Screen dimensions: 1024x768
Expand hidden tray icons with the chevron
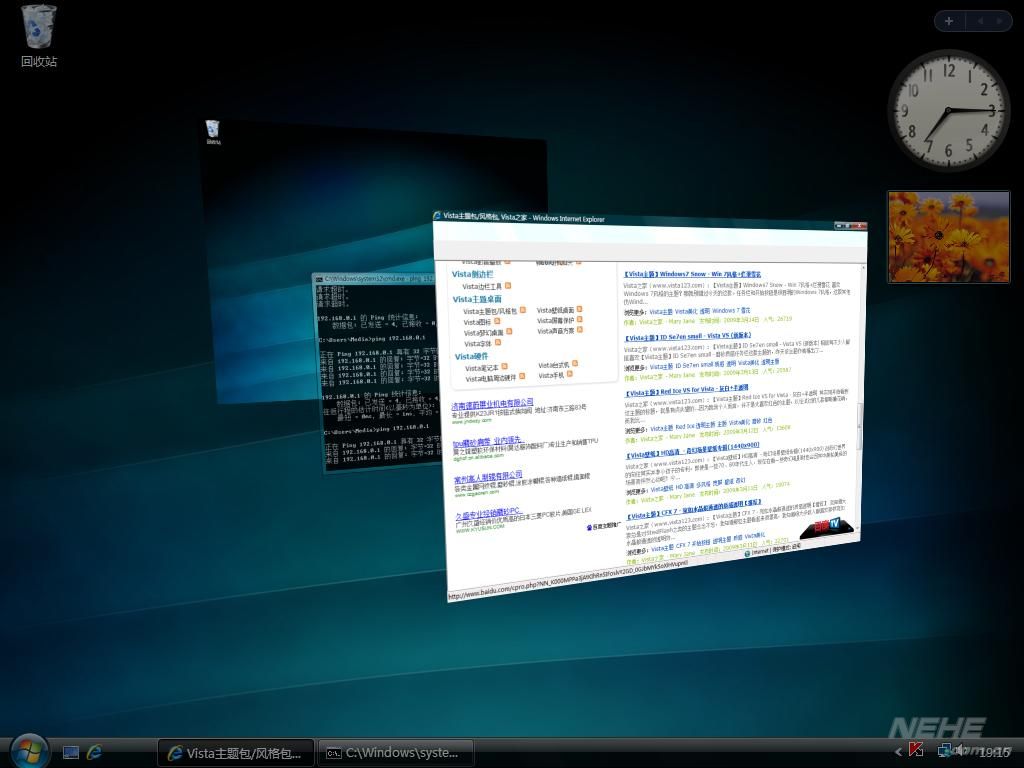(x=899, y=752)
